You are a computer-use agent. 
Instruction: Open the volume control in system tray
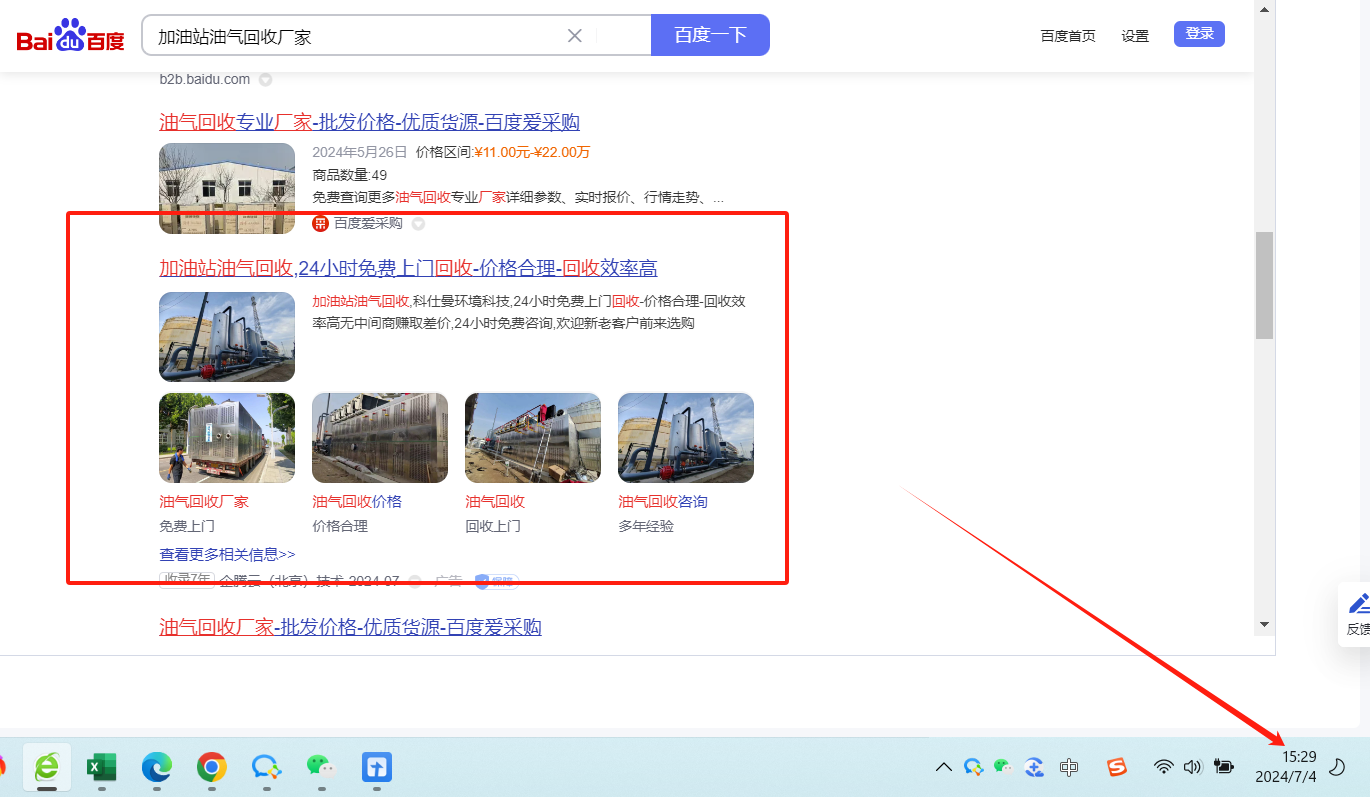(1192, 767)
